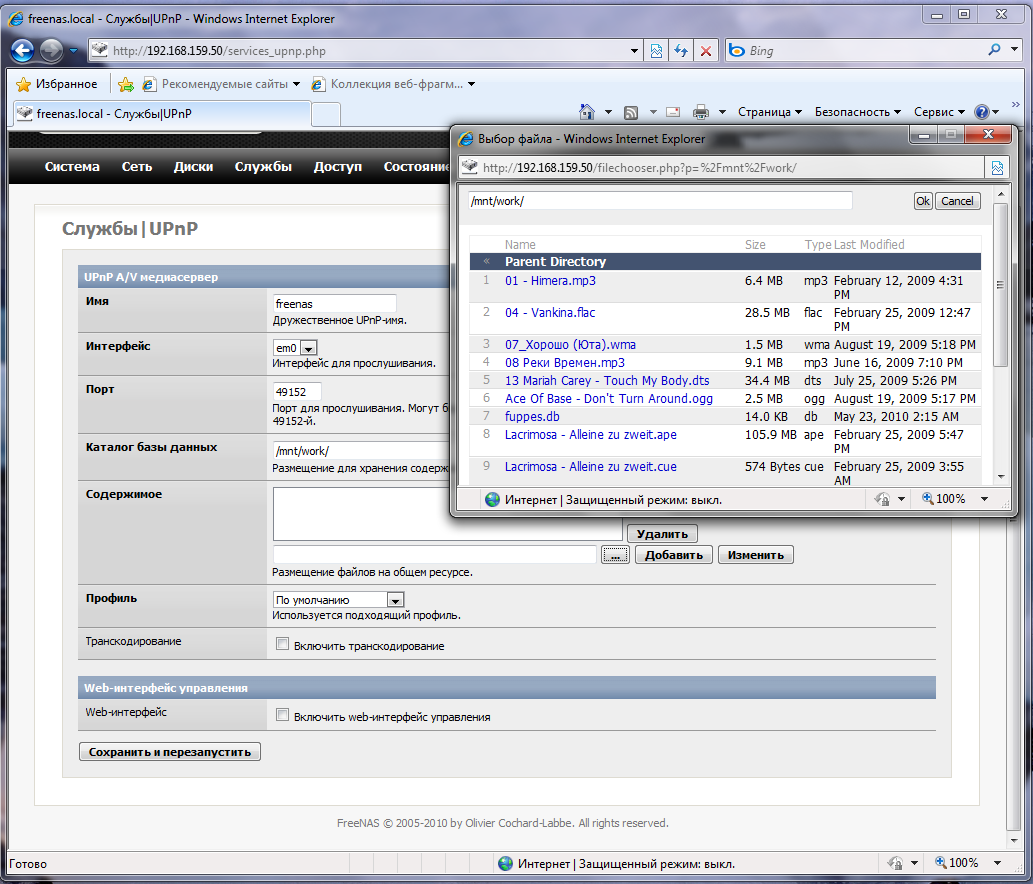Open the Диски menu in navigation bar

click(193, 167)
